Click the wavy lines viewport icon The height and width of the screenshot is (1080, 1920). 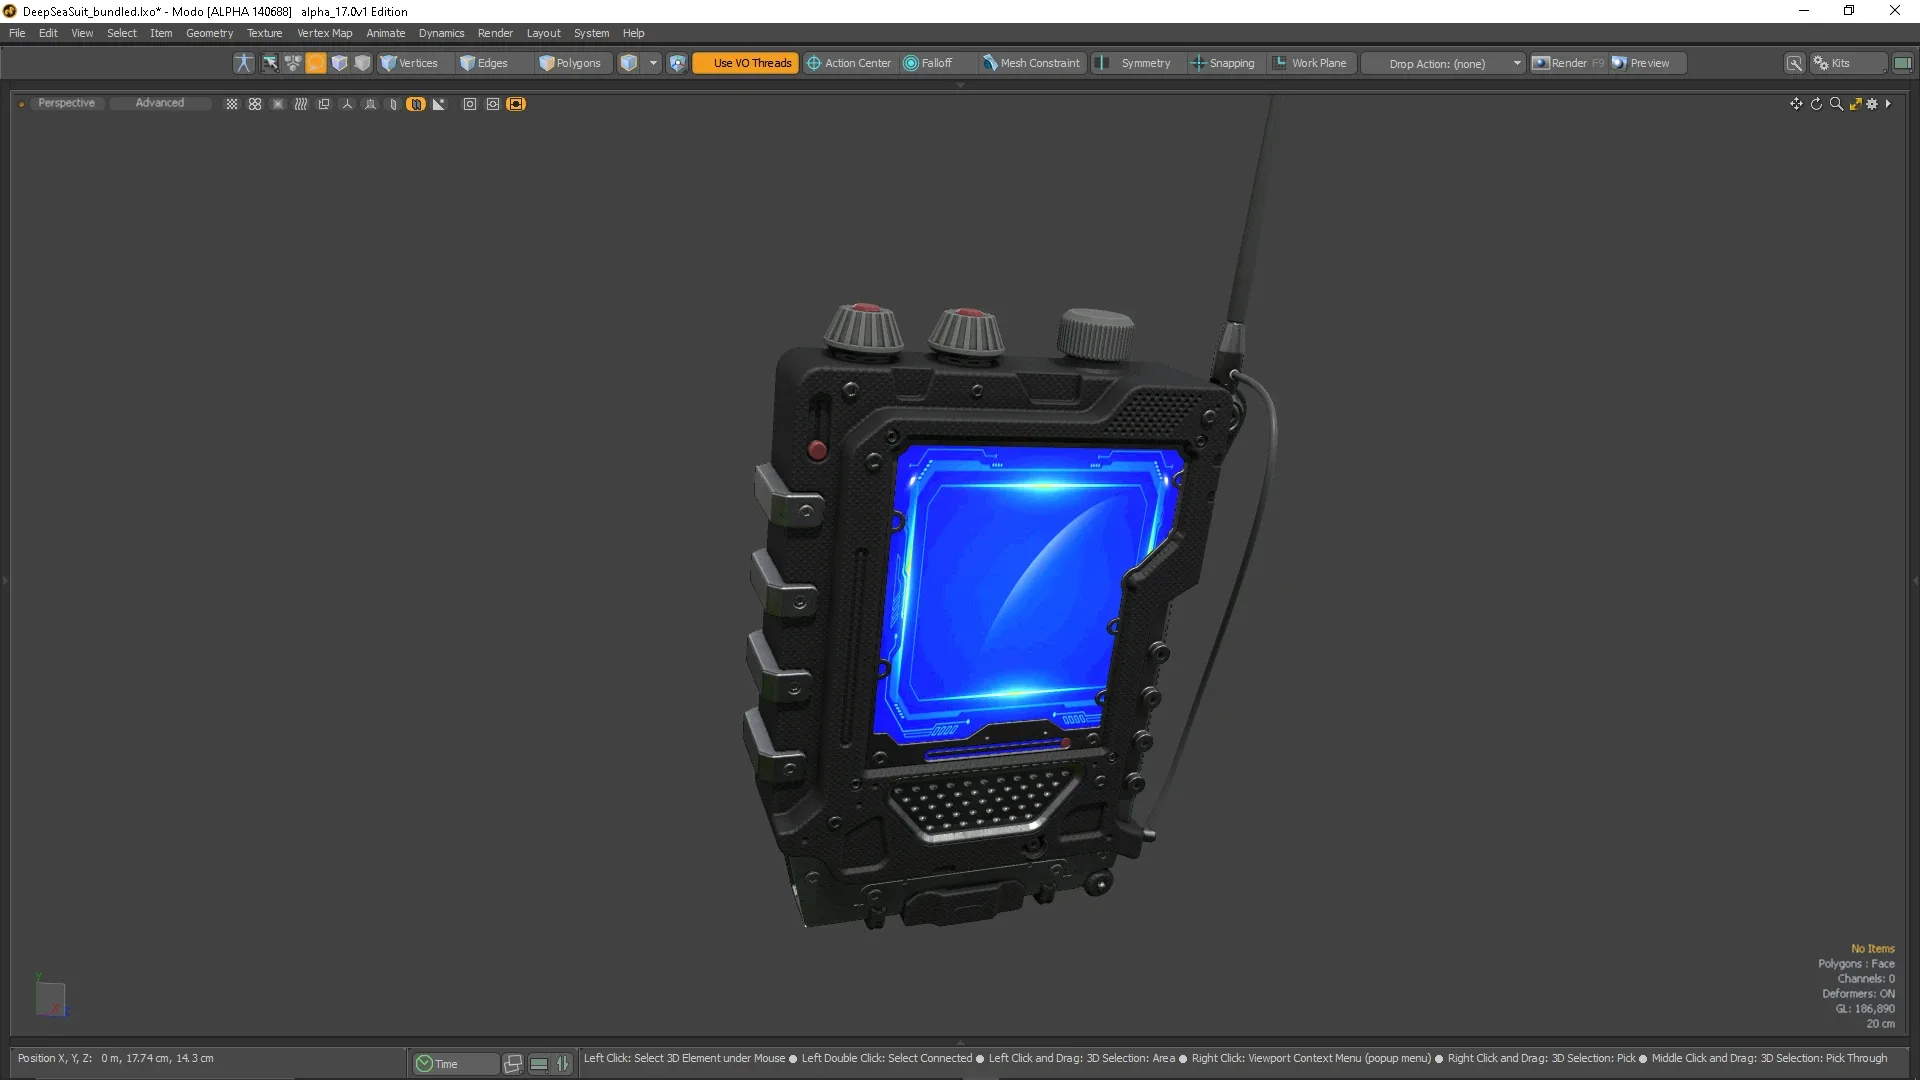pyautogui.click(x=301, y=104)
